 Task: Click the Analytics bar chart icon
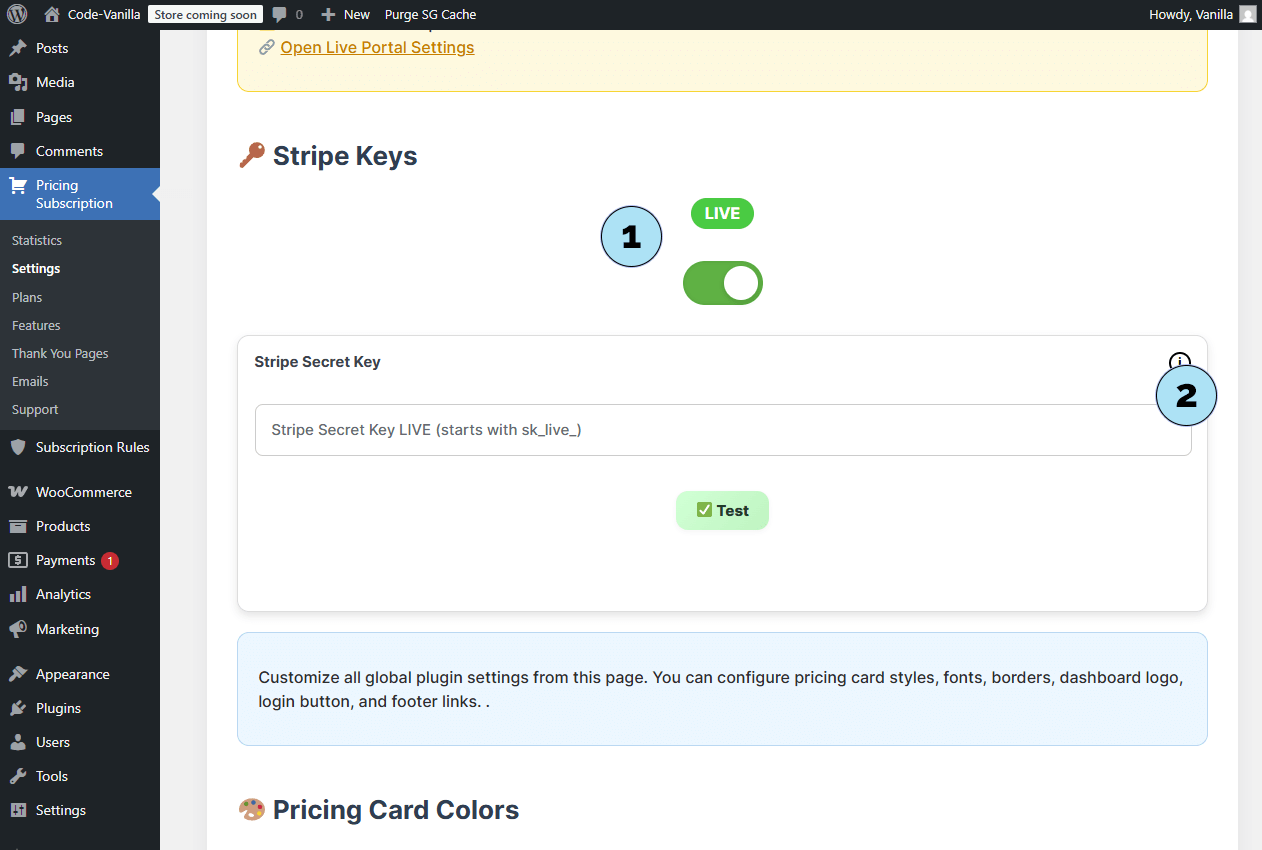tap(18, 594)
